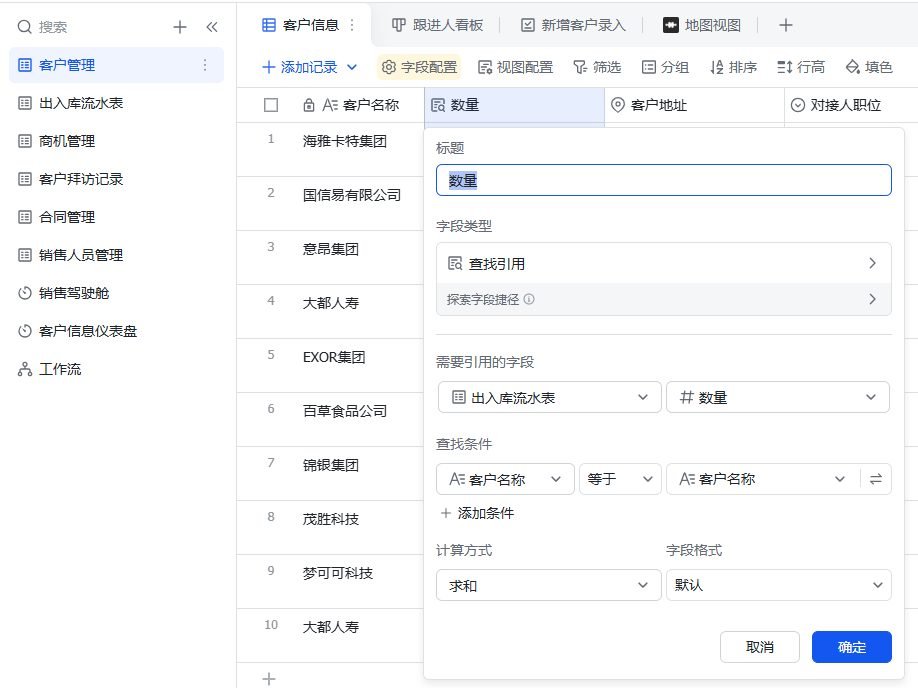Open the right 客户名称 value dropdown
Image resolution: width=918 pixels, height=688 pixels.
[763, 479]
